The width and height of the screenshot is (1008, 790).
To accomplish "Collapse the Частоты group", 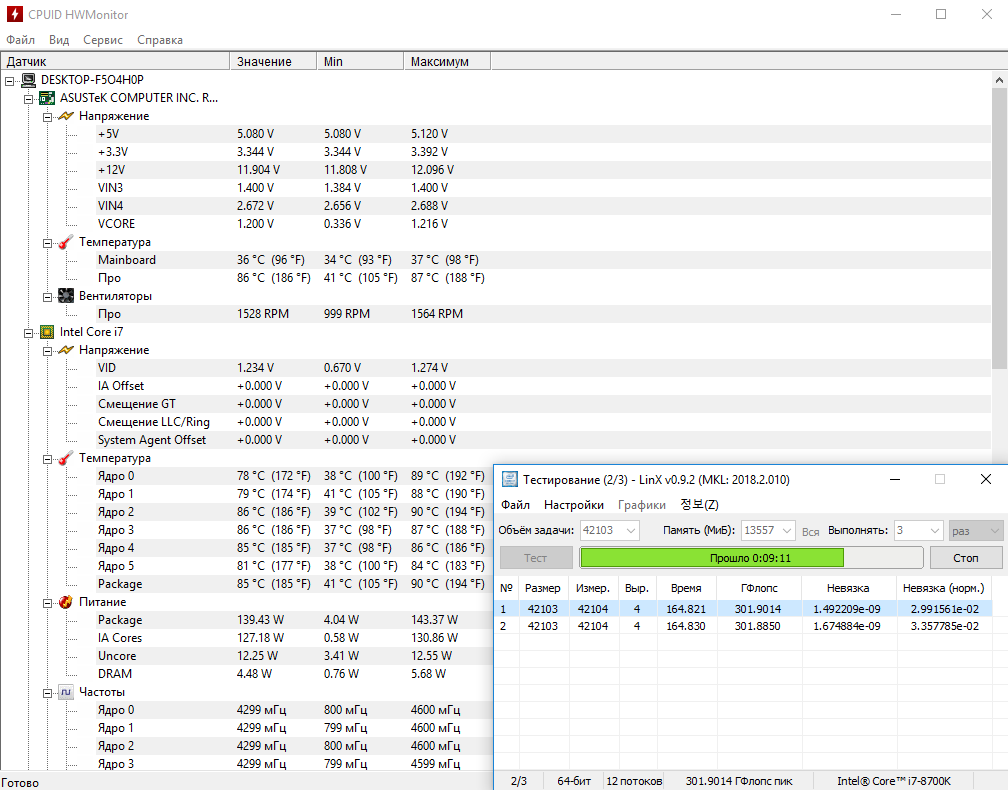I will pyautogui.click(x=47, y=693).
